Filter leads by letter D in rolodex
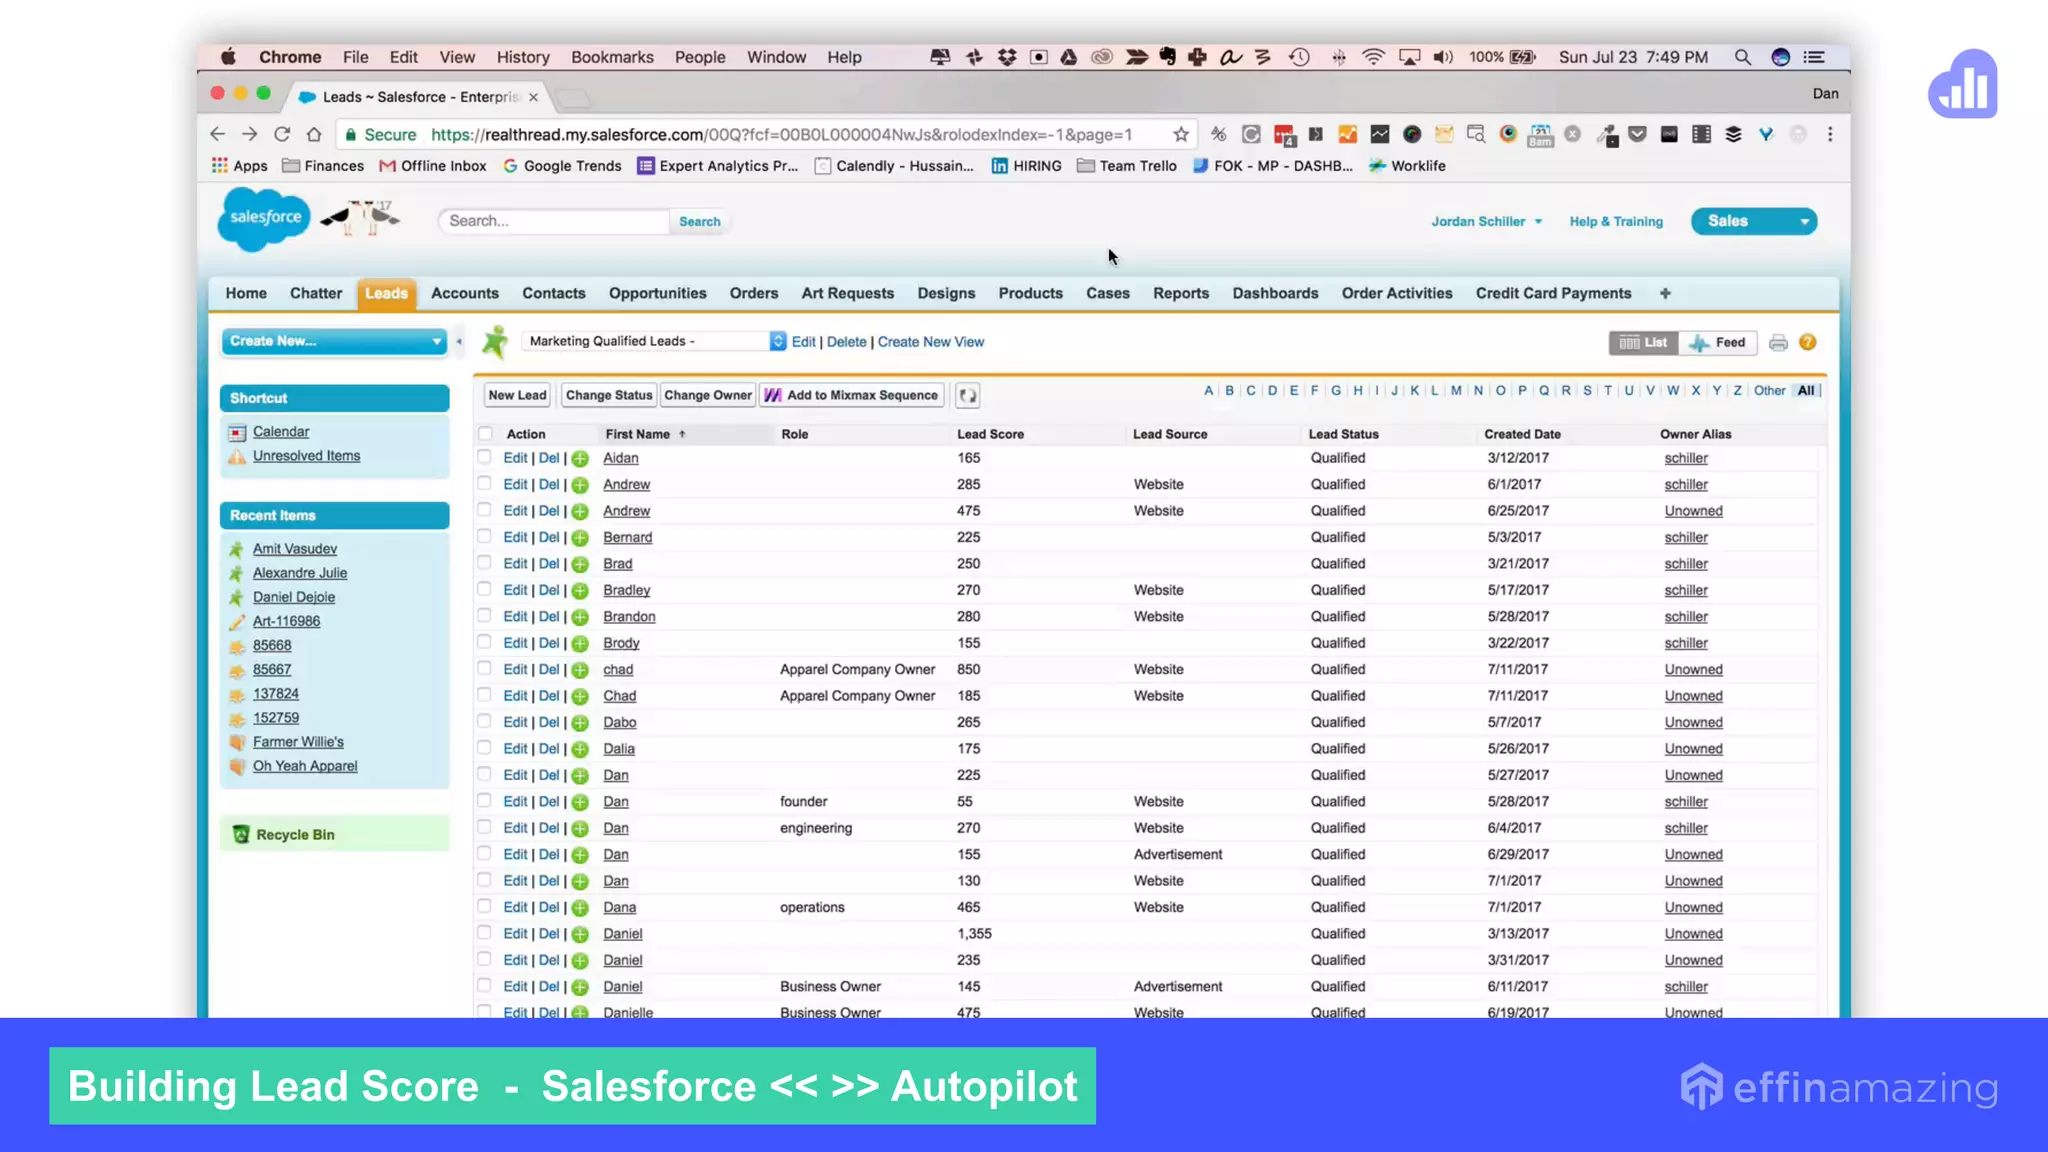 tap(1272, 391)
